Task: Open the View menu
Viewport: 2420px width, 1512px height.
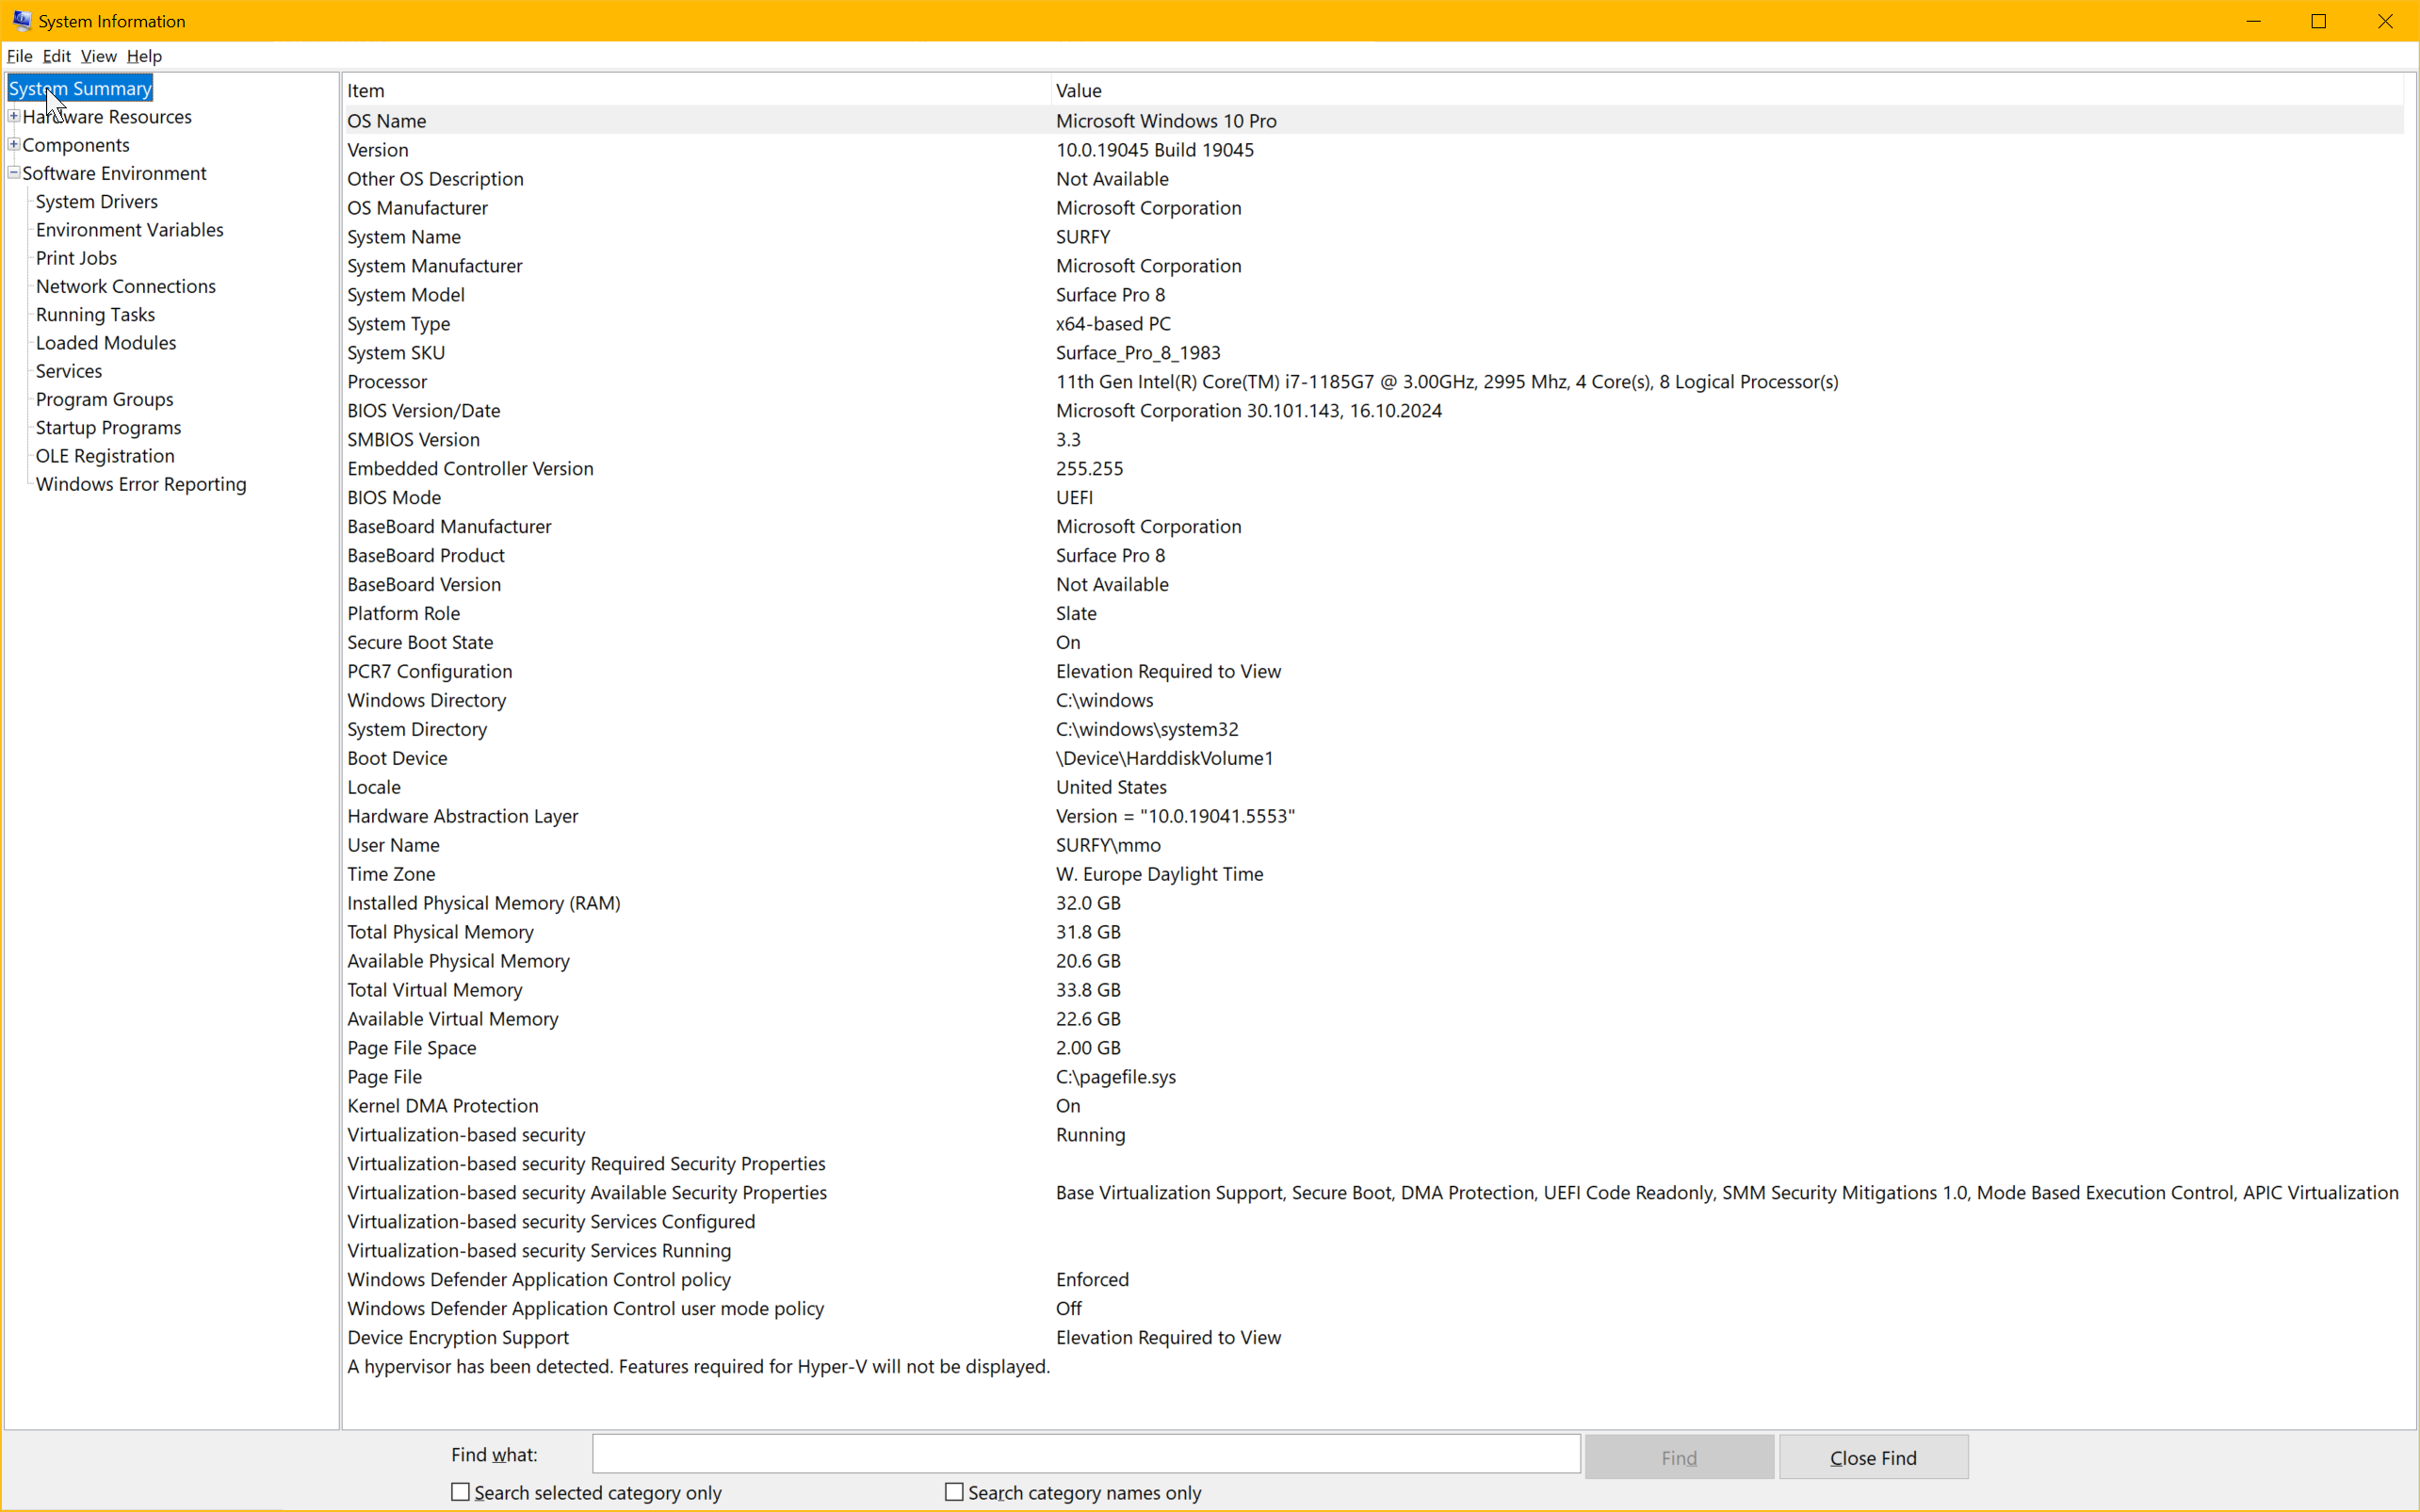Action: (x=98, y=56)
